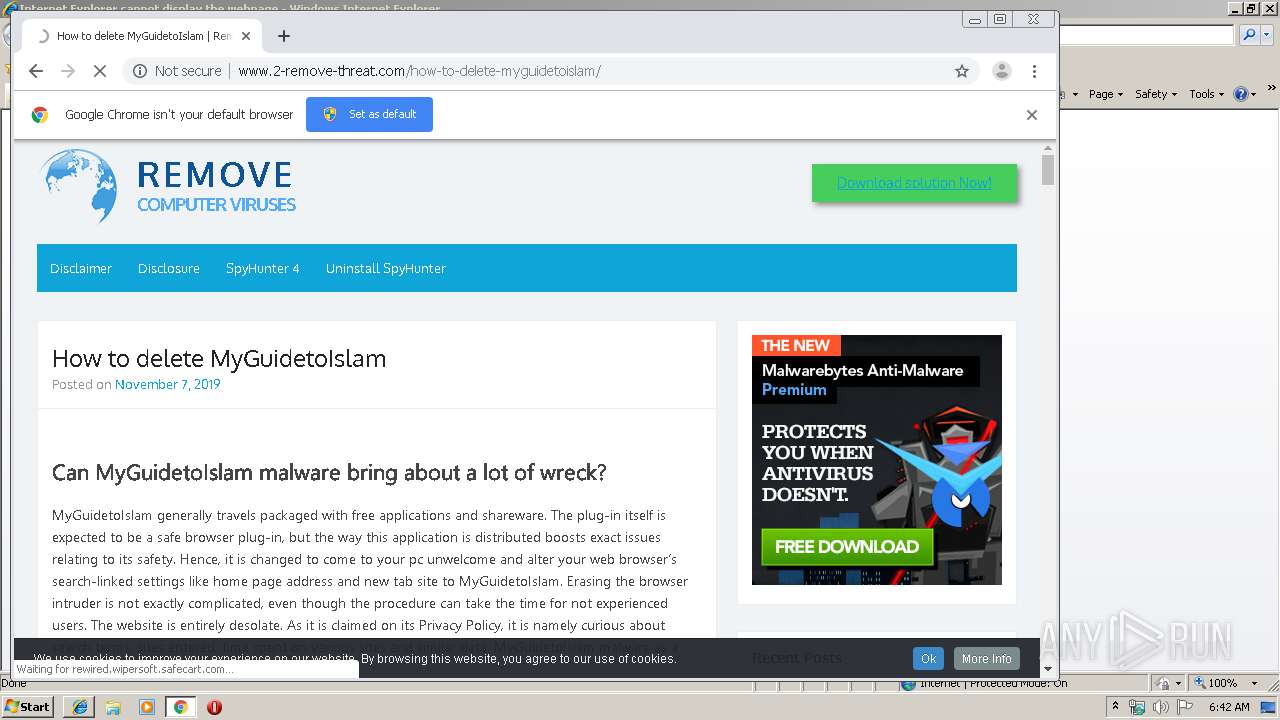1280x720 pixels.
Task: Show hidden system tray icons
Action: click(x=1115, y=707)
